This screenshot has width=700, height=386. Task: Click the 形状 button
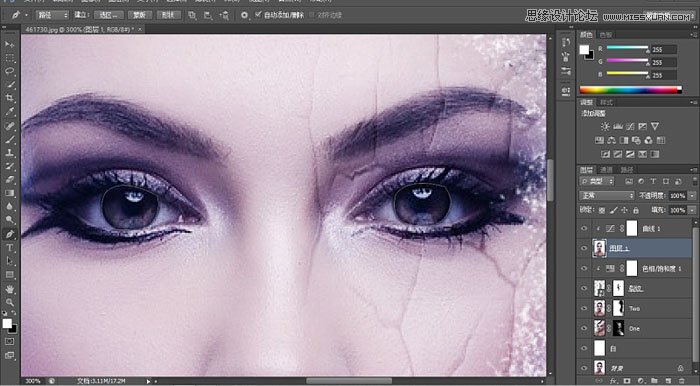[168, 15]
